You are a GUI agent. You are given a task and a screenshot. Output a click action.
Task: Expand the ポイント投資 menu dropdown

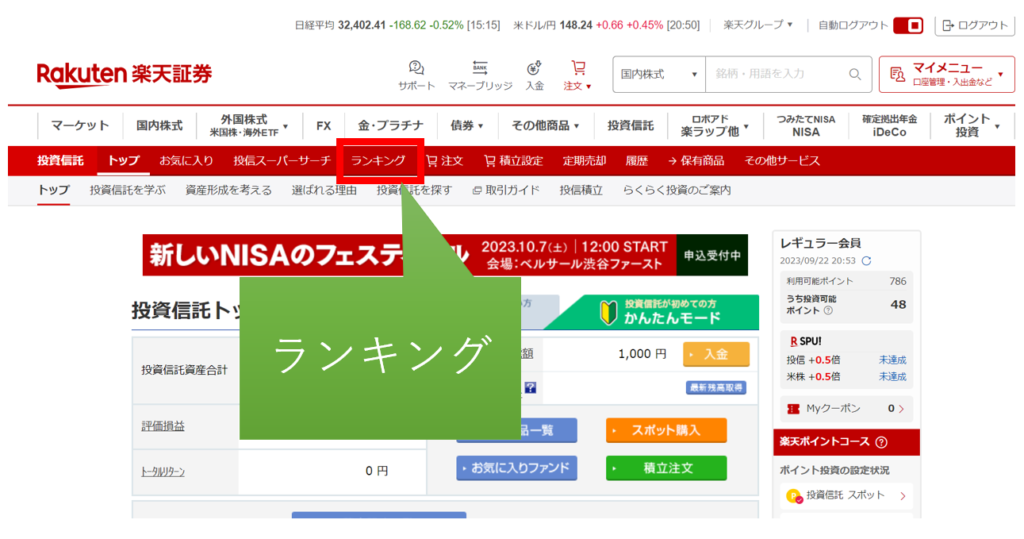coord(970,125)
